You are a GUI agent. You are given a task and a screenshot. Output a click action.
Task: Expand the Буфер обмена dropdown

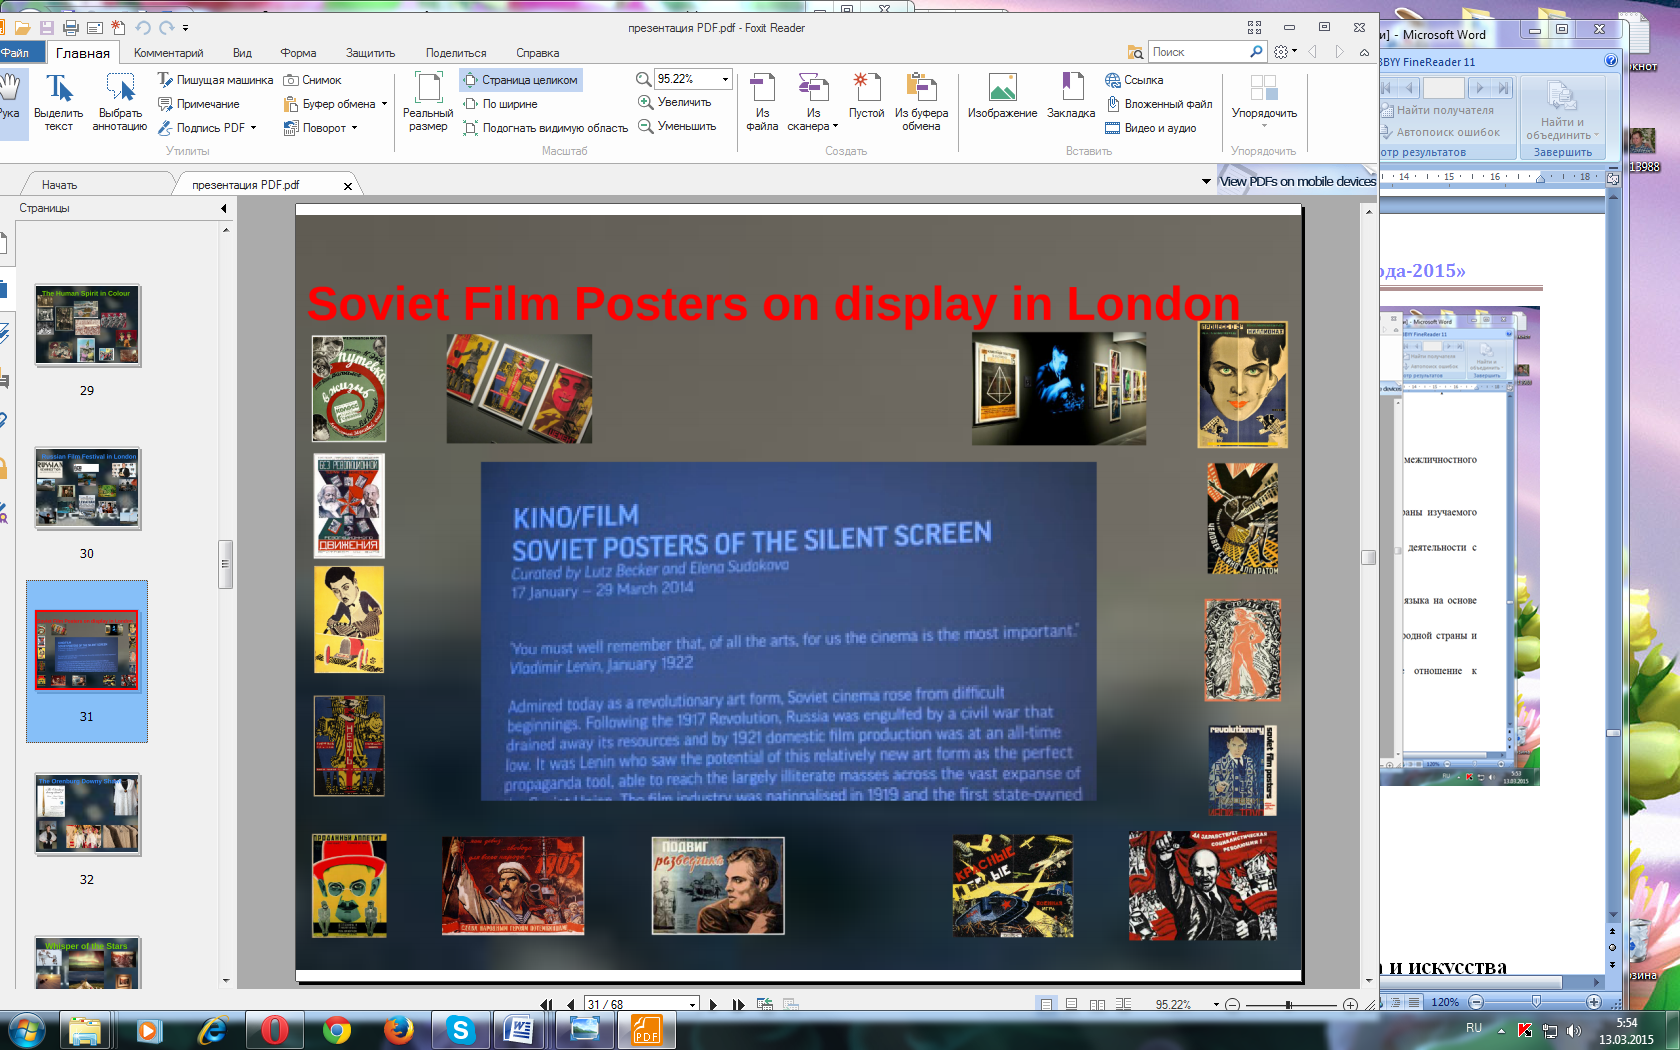384,104
